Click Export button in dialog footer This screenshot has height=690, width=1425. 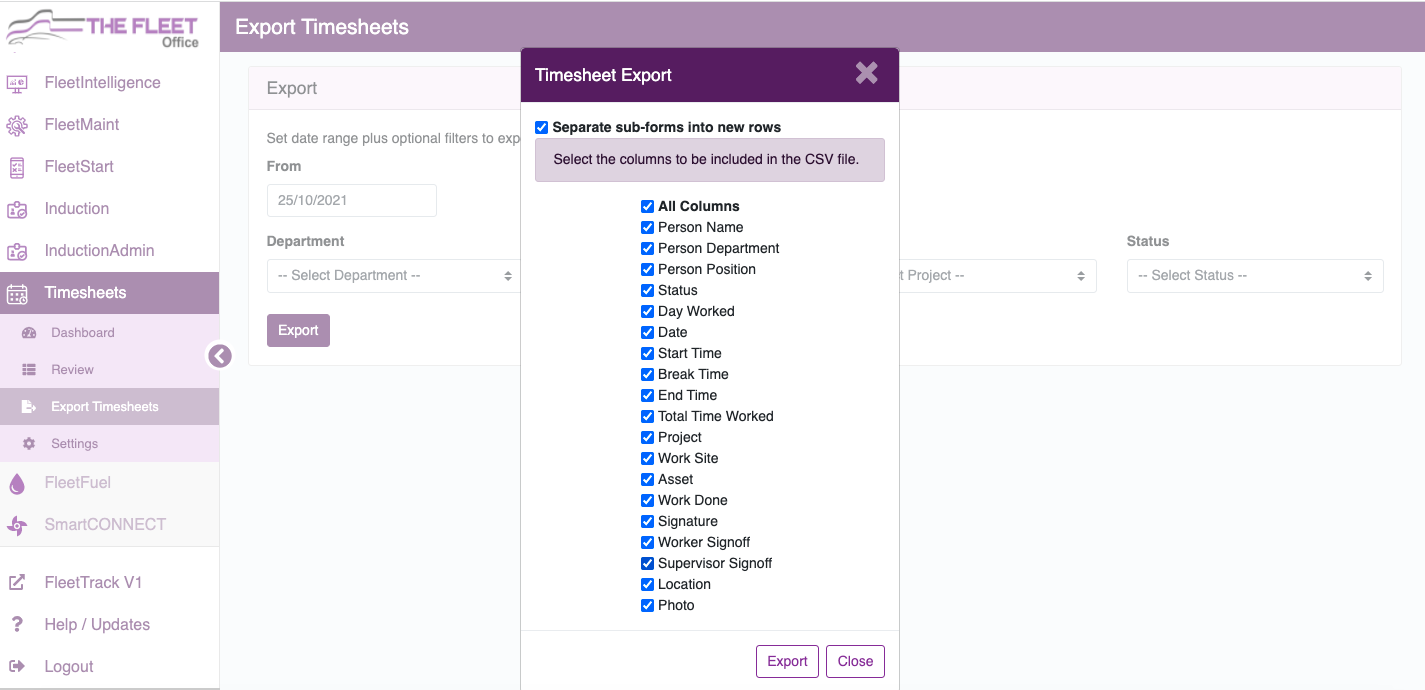(787, 661)
